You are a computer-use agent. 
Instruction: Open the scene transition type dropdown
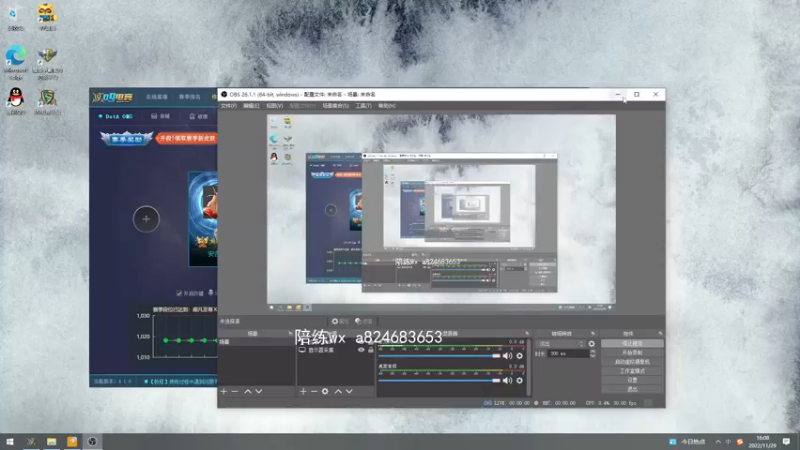coord(560,344)
